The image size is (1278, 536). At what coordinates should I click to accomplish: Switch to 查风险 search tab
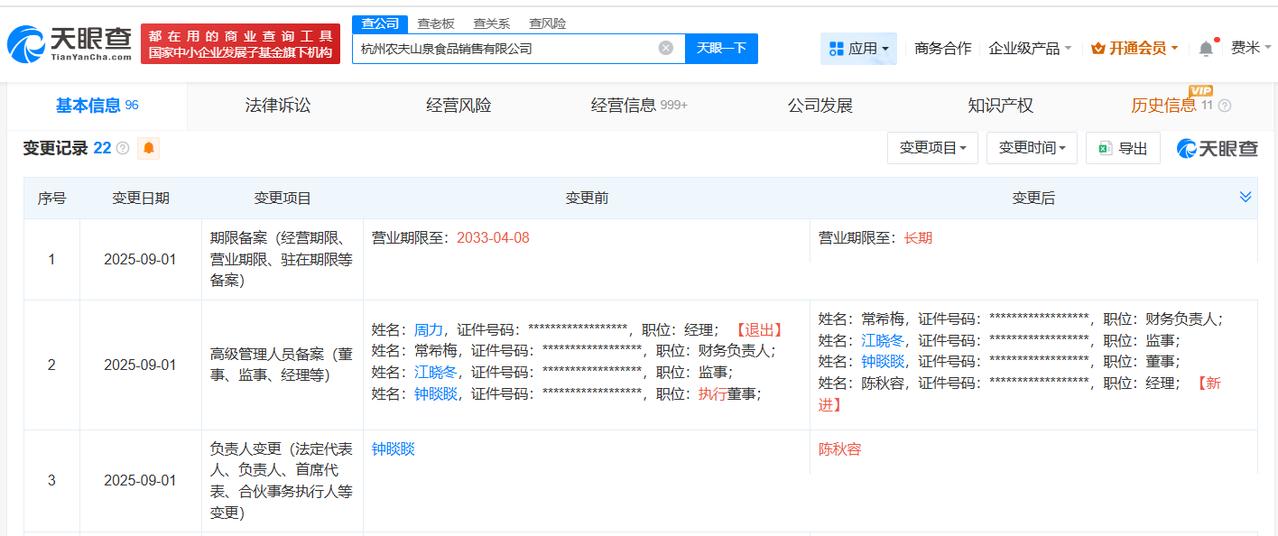coord(547,23)
